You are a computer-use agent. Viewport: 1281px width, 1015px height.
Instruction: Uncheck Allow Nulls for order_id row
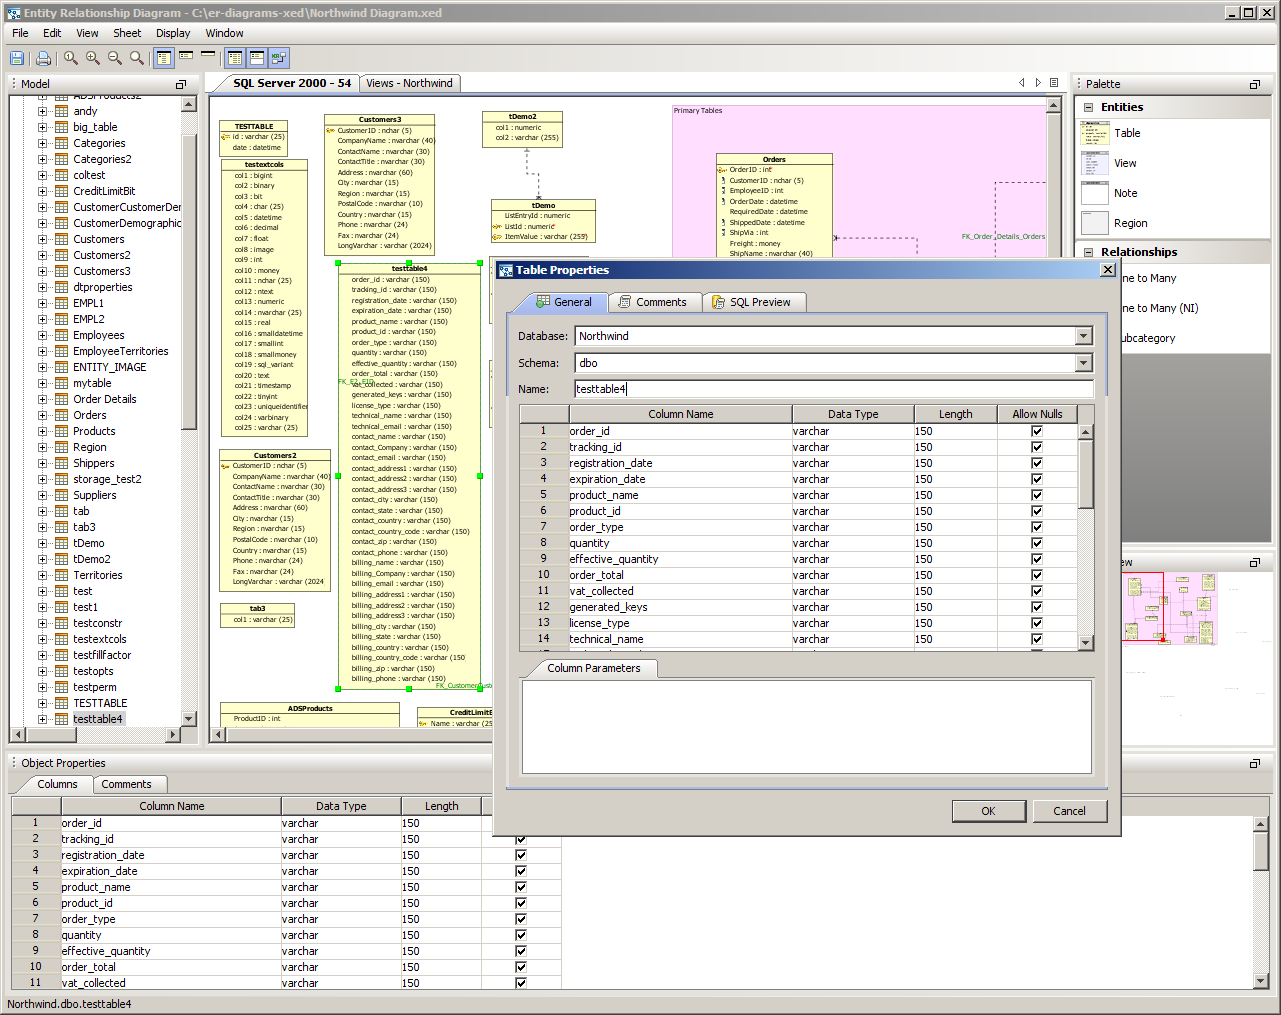1037,431
